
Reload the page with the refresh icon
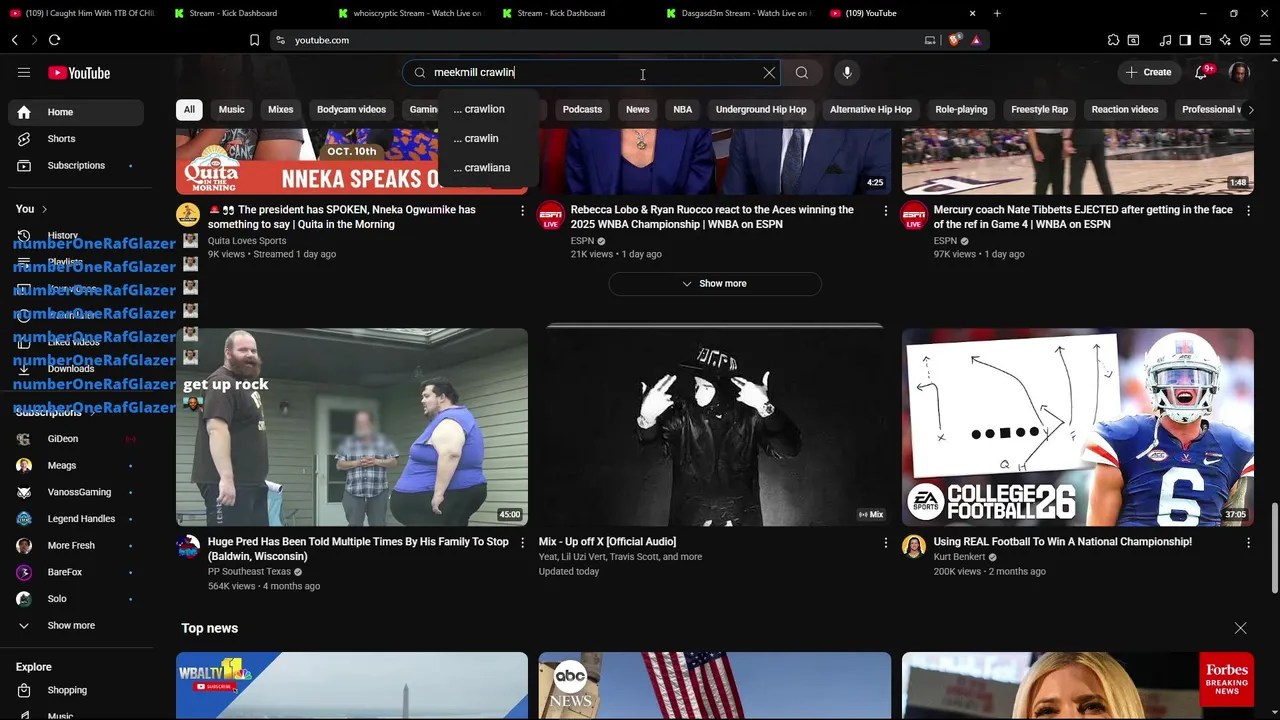(x=54, y=40)
